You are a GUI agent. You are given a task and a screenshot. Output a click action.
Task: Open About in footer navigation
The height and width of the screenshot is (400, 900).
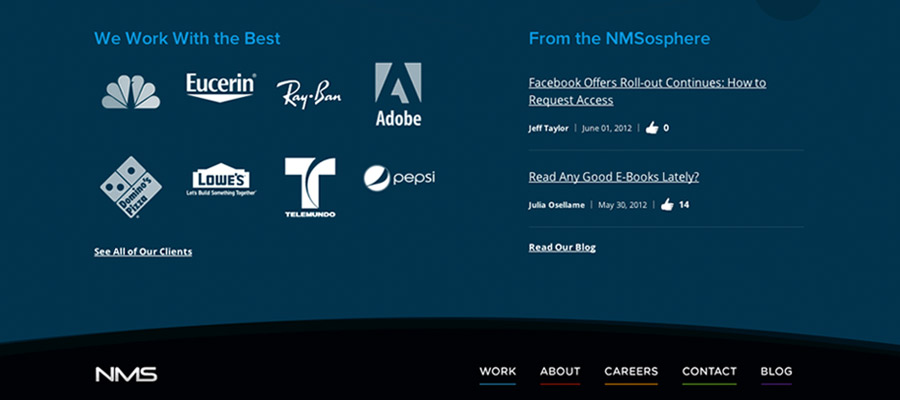(x=560, y=371)
